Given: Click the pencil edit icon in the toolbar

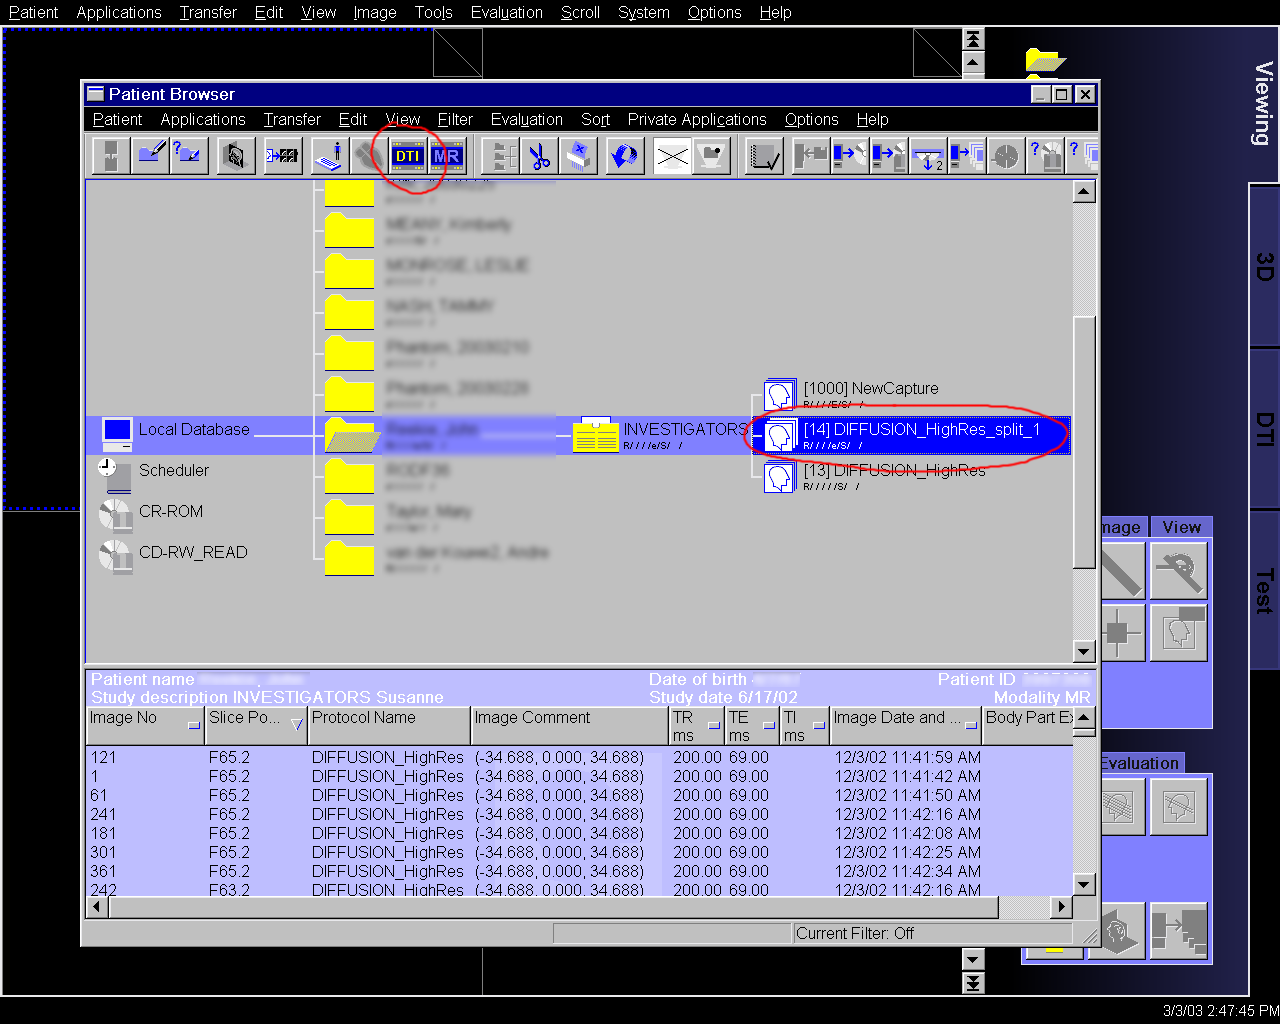Looking at the screenshot, I should click(151, 156).
